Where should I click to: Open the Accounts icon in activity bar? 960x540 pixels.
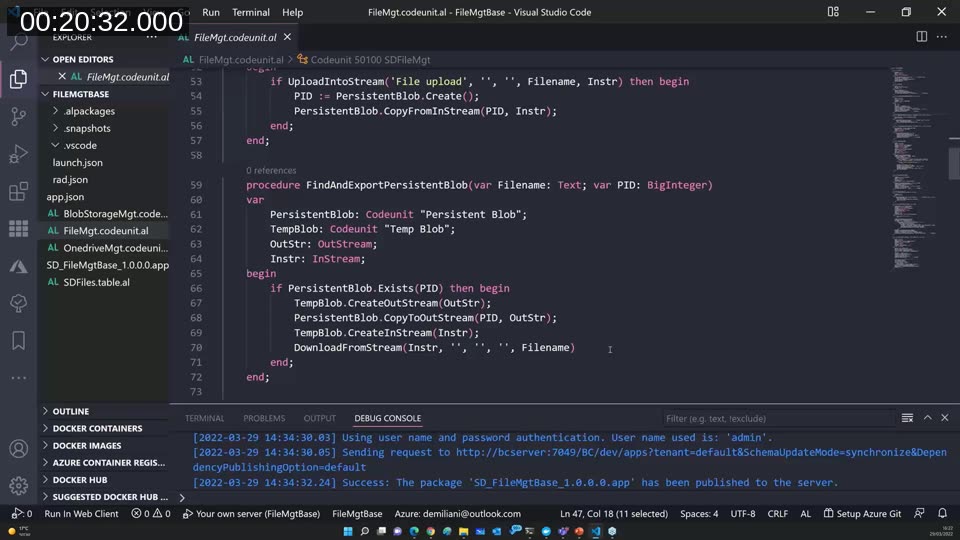[x=18, y=449]
